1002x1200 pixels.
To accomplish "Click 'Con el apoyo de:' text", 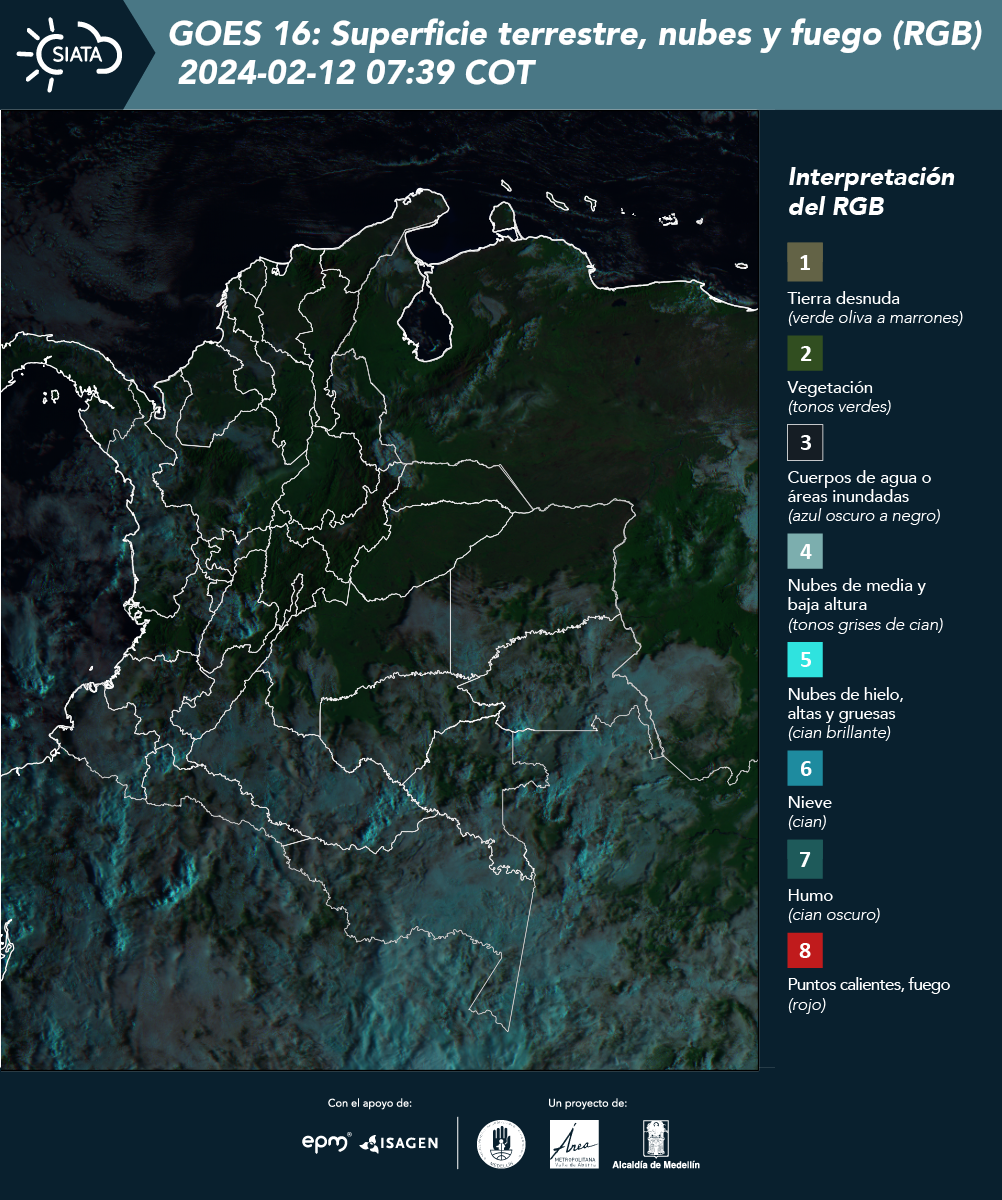I will tap(370, 1103).
